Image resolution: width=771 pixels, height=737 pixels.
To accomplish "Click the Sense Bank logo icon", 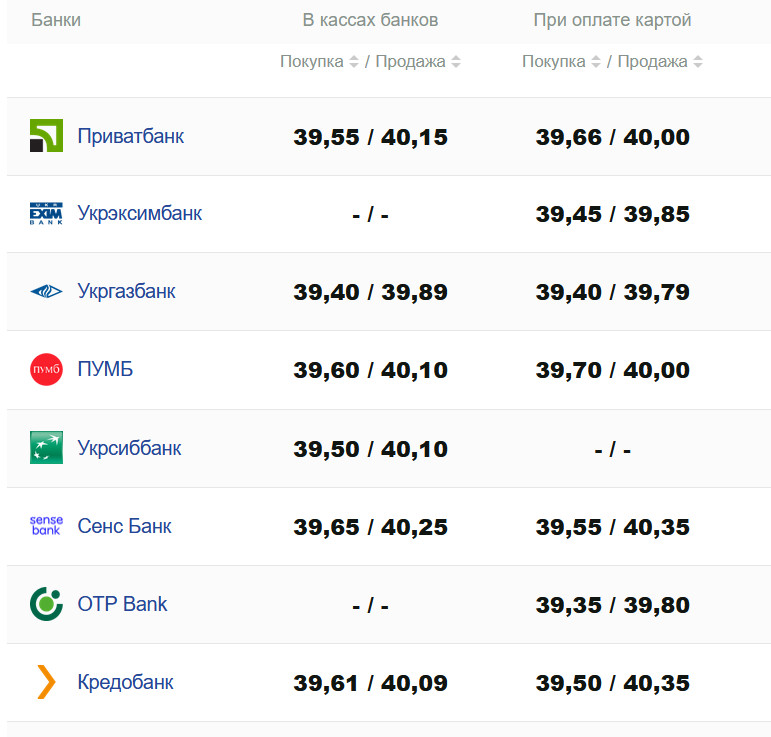I will 46,526.
